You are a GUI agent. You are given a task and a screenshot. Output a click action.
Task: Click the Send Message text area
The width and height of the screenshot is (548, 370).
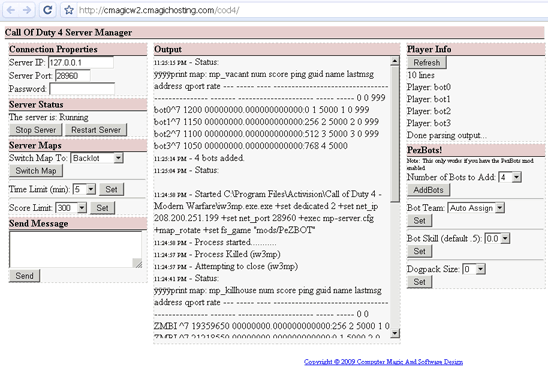click(76, 249)
